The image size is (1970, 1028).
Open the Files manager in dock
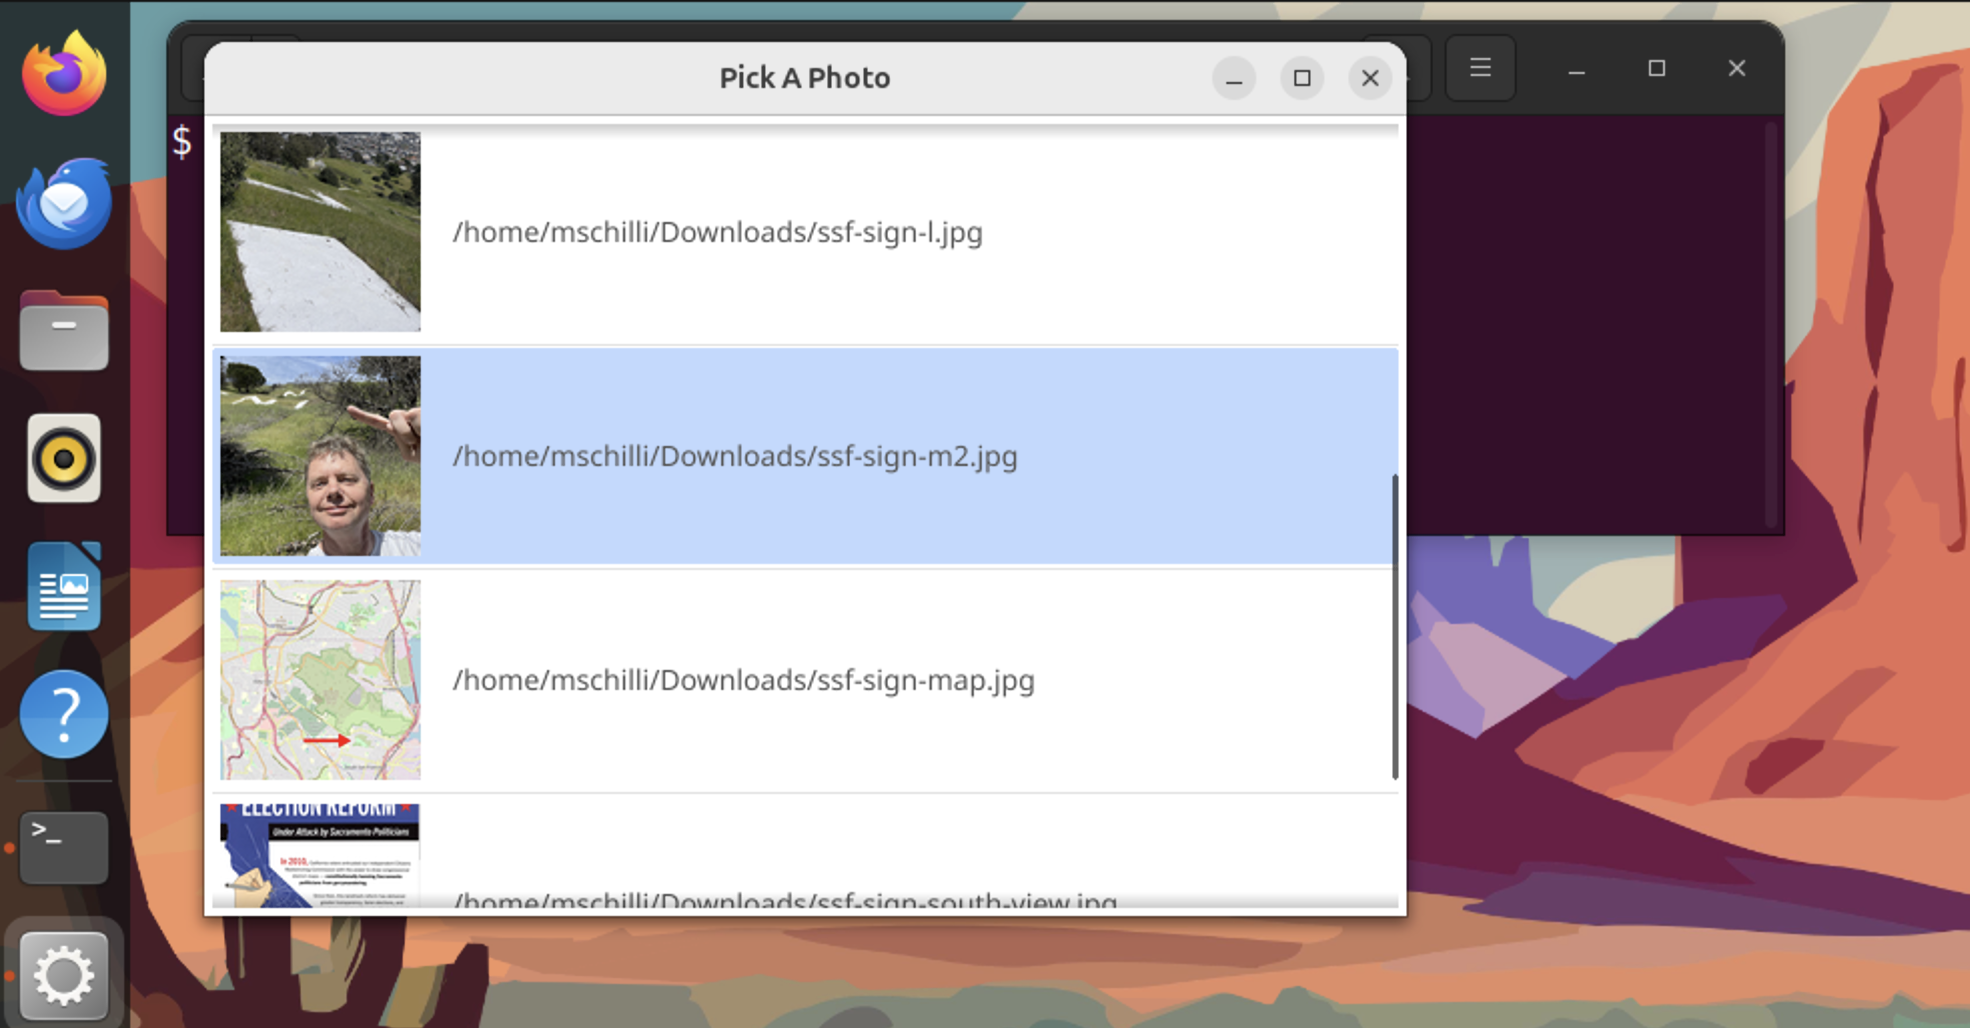click(x=64, y=332)
